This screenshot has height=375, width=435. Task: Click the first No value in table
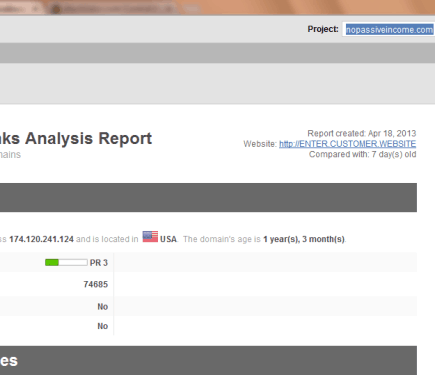[103, 307]
